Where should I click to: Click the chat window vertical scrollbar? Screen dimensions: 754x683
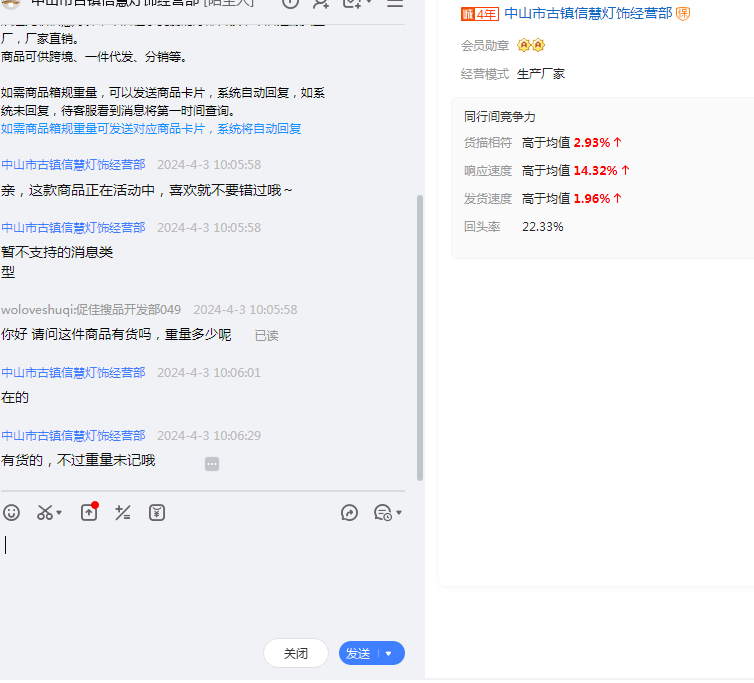point(420,330)
